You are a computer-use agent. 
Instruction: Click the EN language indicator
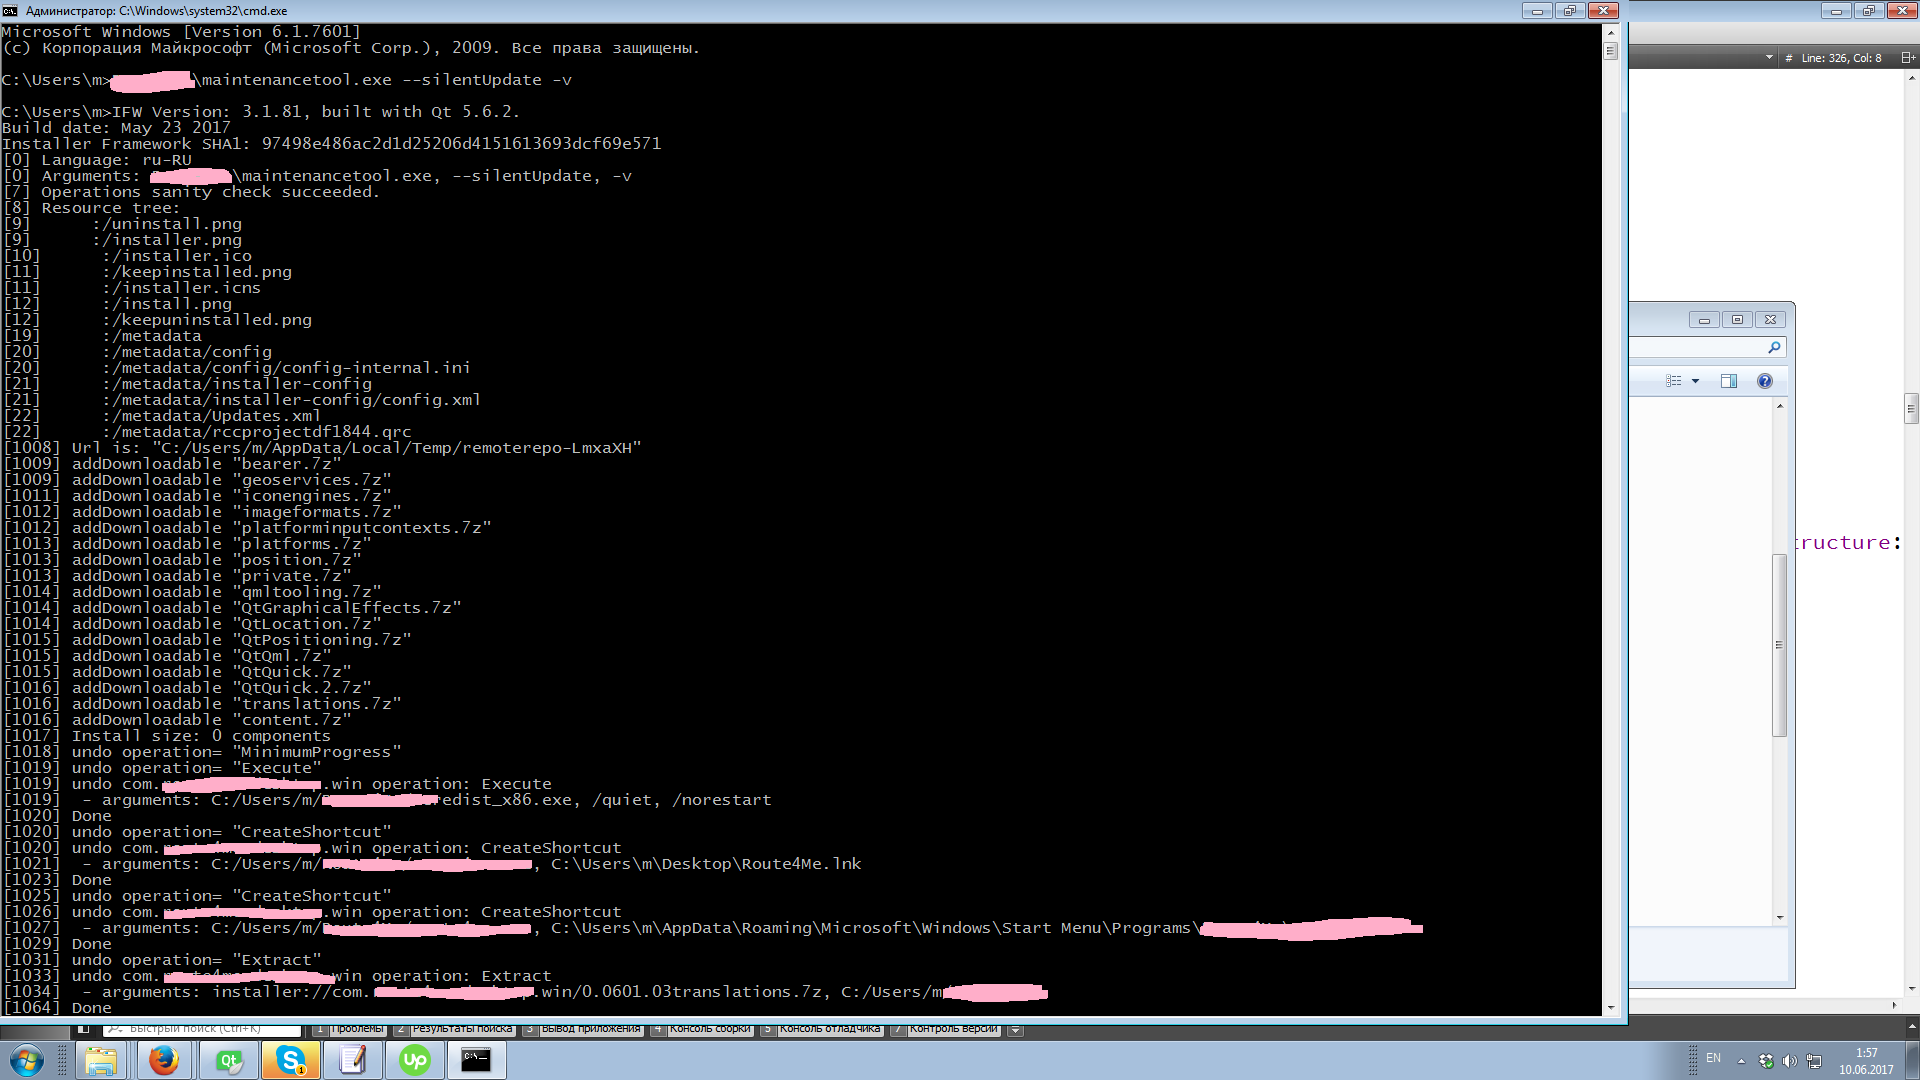1713,1058
